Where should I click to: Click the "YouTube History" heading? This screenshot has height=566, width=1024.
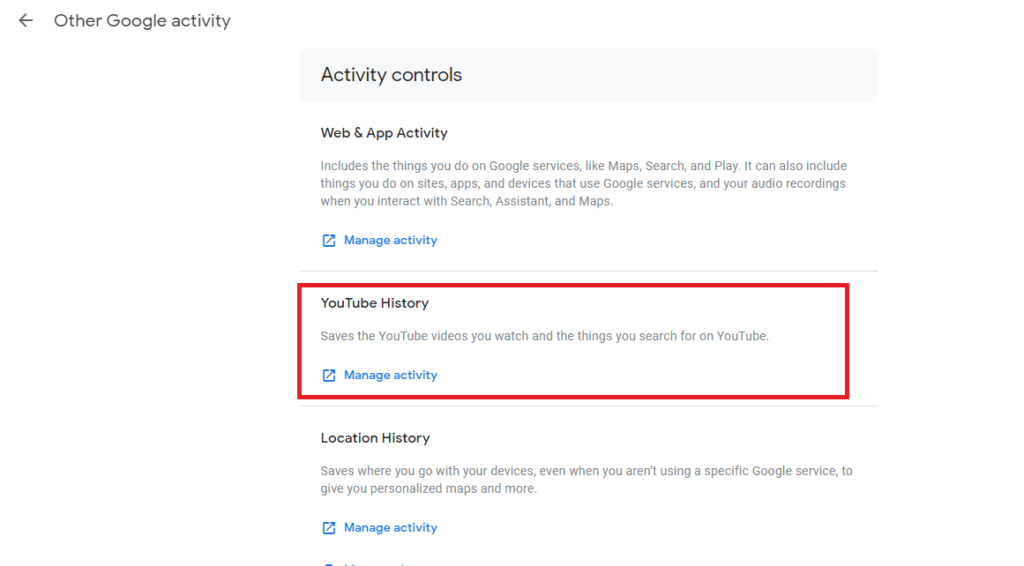375,303
